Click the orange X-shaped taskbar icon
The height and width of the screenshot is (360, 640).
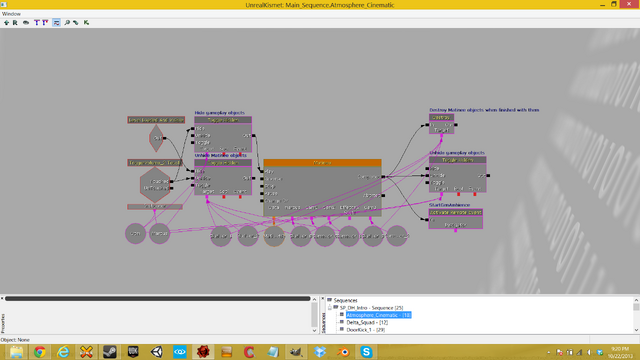86,352
